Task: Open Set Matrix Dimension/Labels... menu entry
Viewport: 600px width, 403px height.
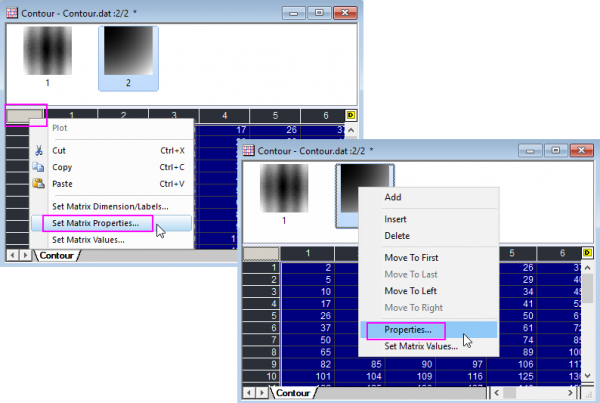Action: point(109,206)
